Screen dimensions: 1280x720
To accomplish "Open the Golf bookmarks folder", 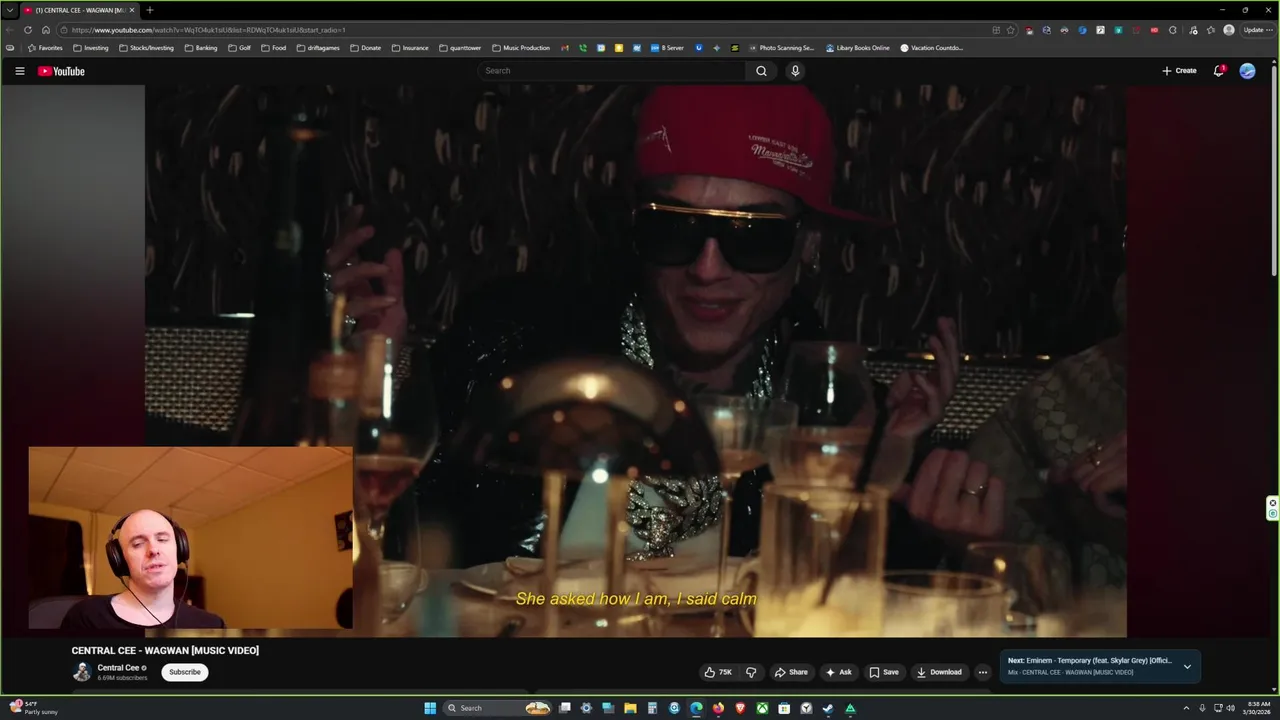I will [240, 48].
